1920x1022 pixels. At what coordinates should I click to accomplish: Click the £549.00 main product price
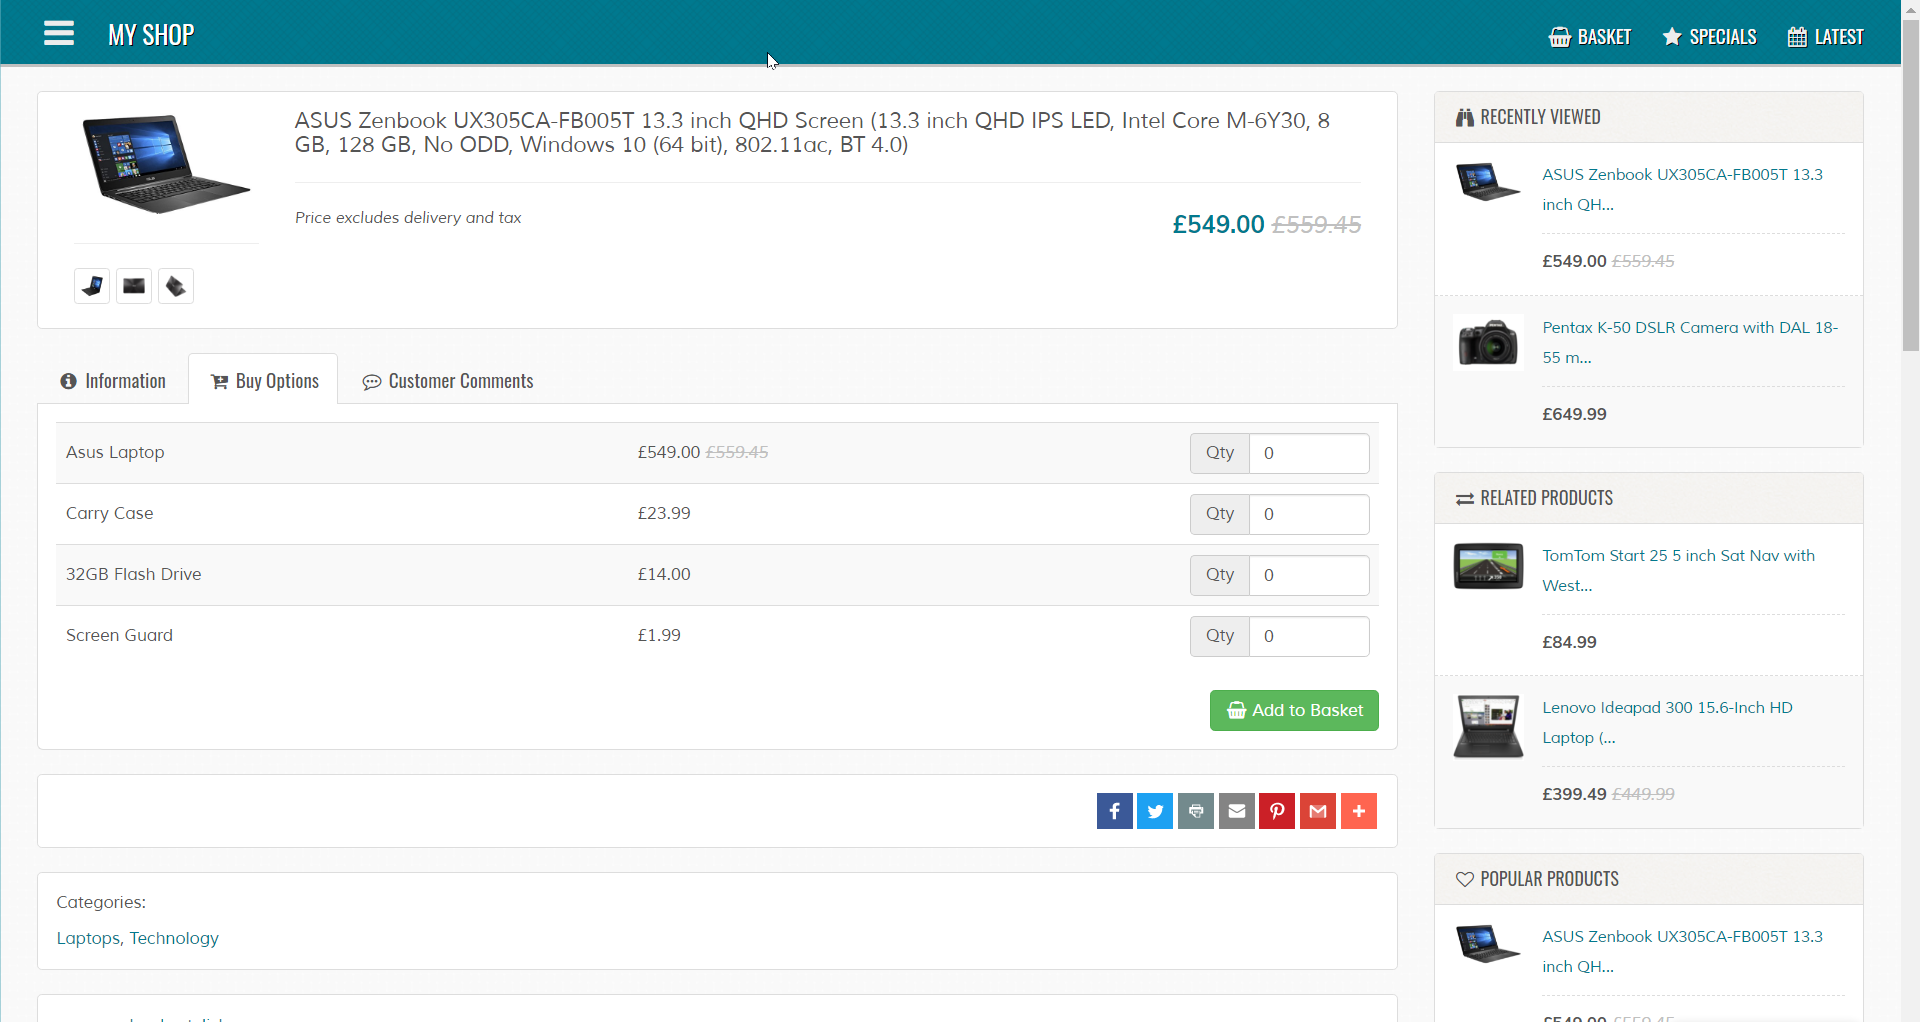pos(1218,224)
